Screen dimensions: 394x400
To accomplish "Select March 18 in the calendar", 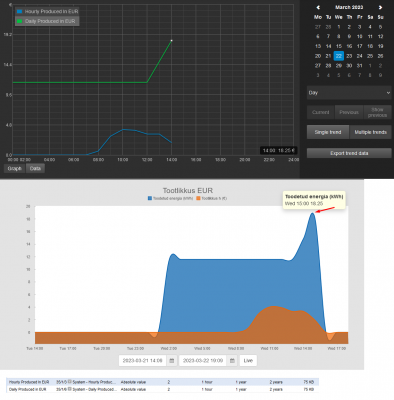I will pos(370,46).
